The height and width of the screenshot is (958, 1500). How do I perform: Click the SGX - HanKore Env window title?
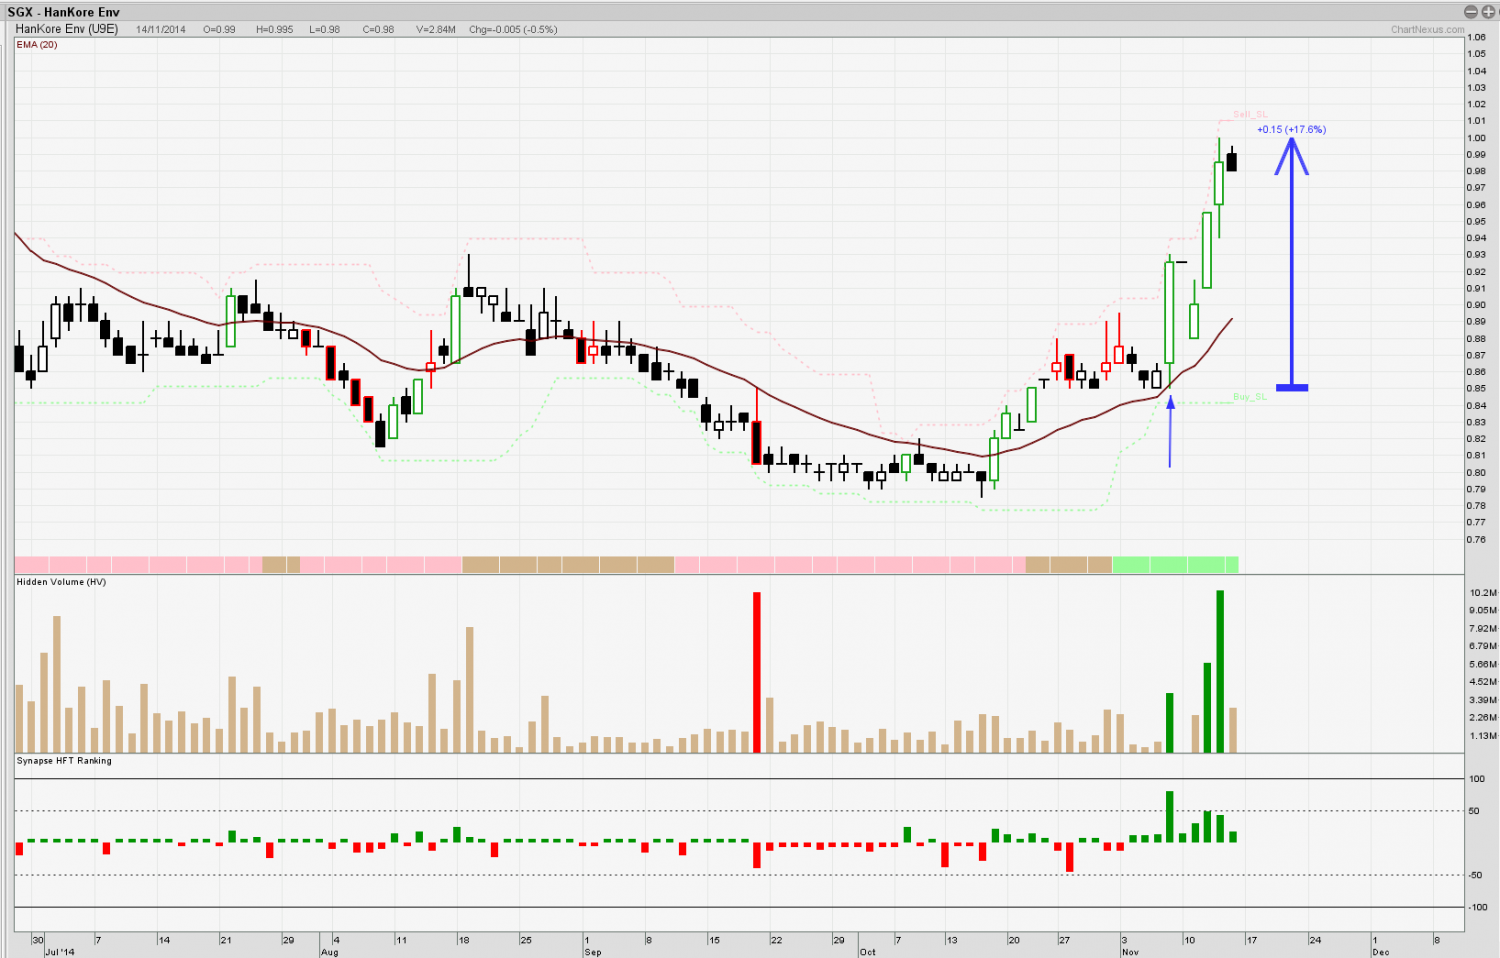[64, 12]
